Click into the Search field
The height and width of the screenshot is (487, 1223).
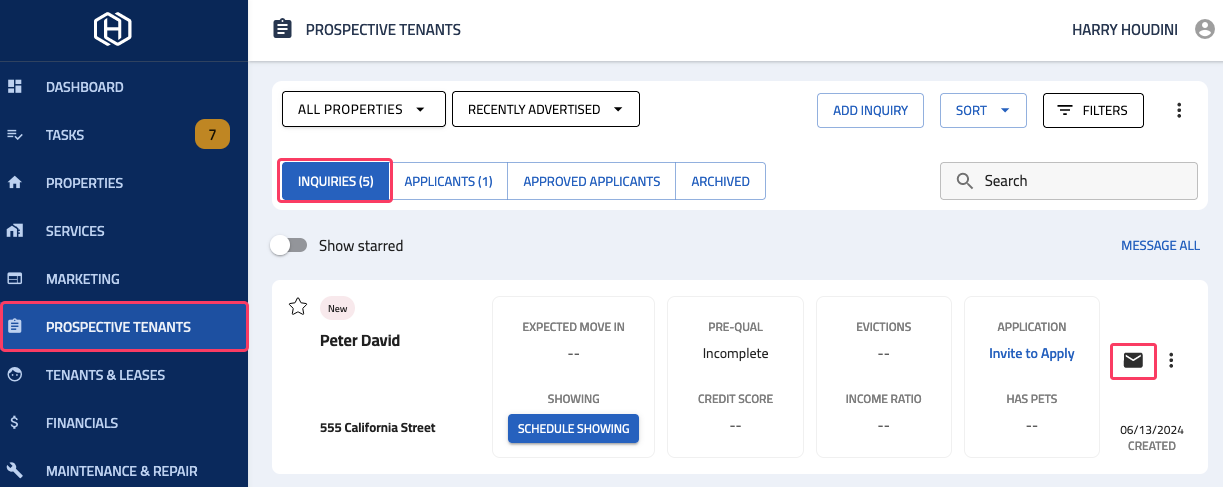pyautogui.click(x=1069, y=181)
